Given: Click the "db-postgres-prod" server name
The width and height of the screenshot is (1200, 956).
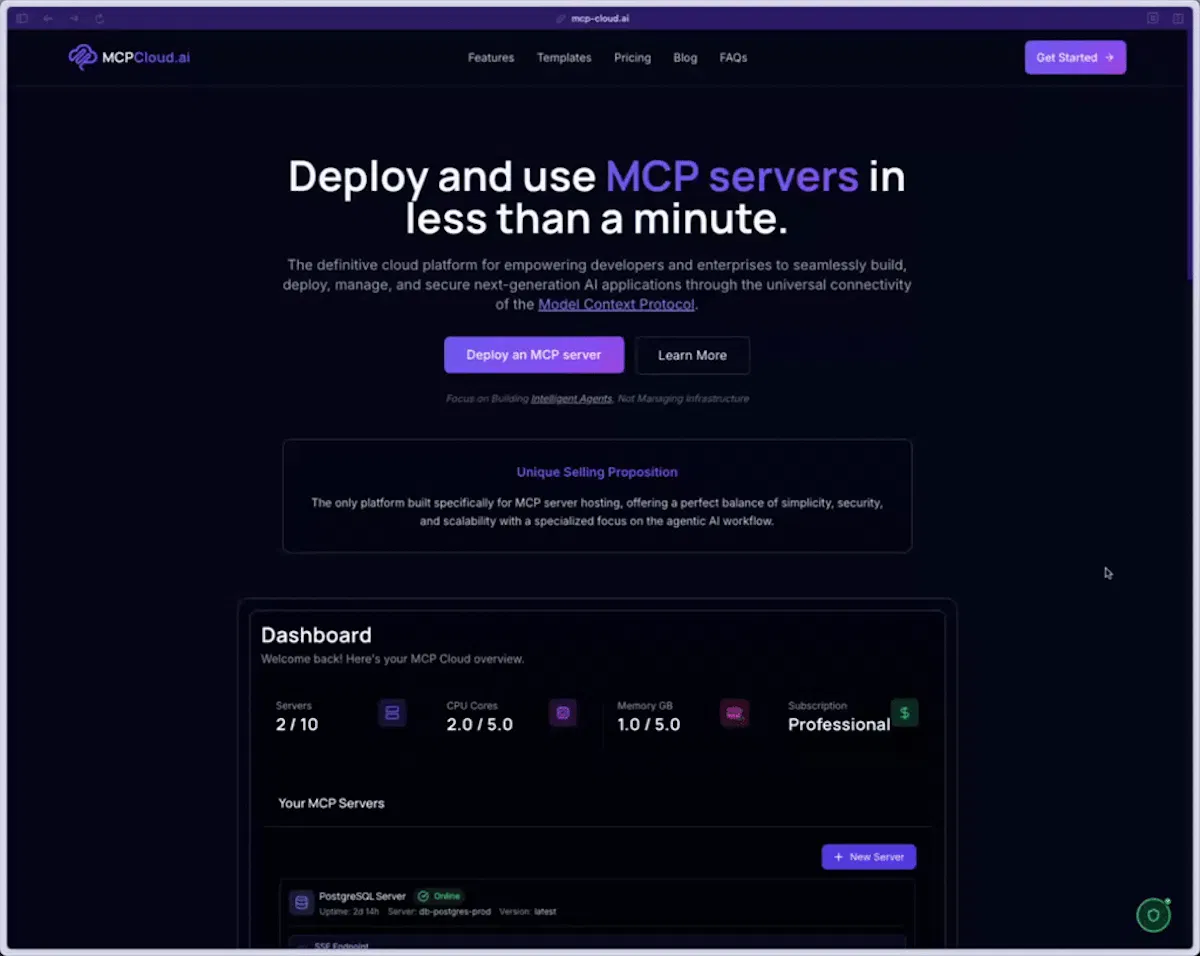Looking at the screenshot, I should [454, 912].
